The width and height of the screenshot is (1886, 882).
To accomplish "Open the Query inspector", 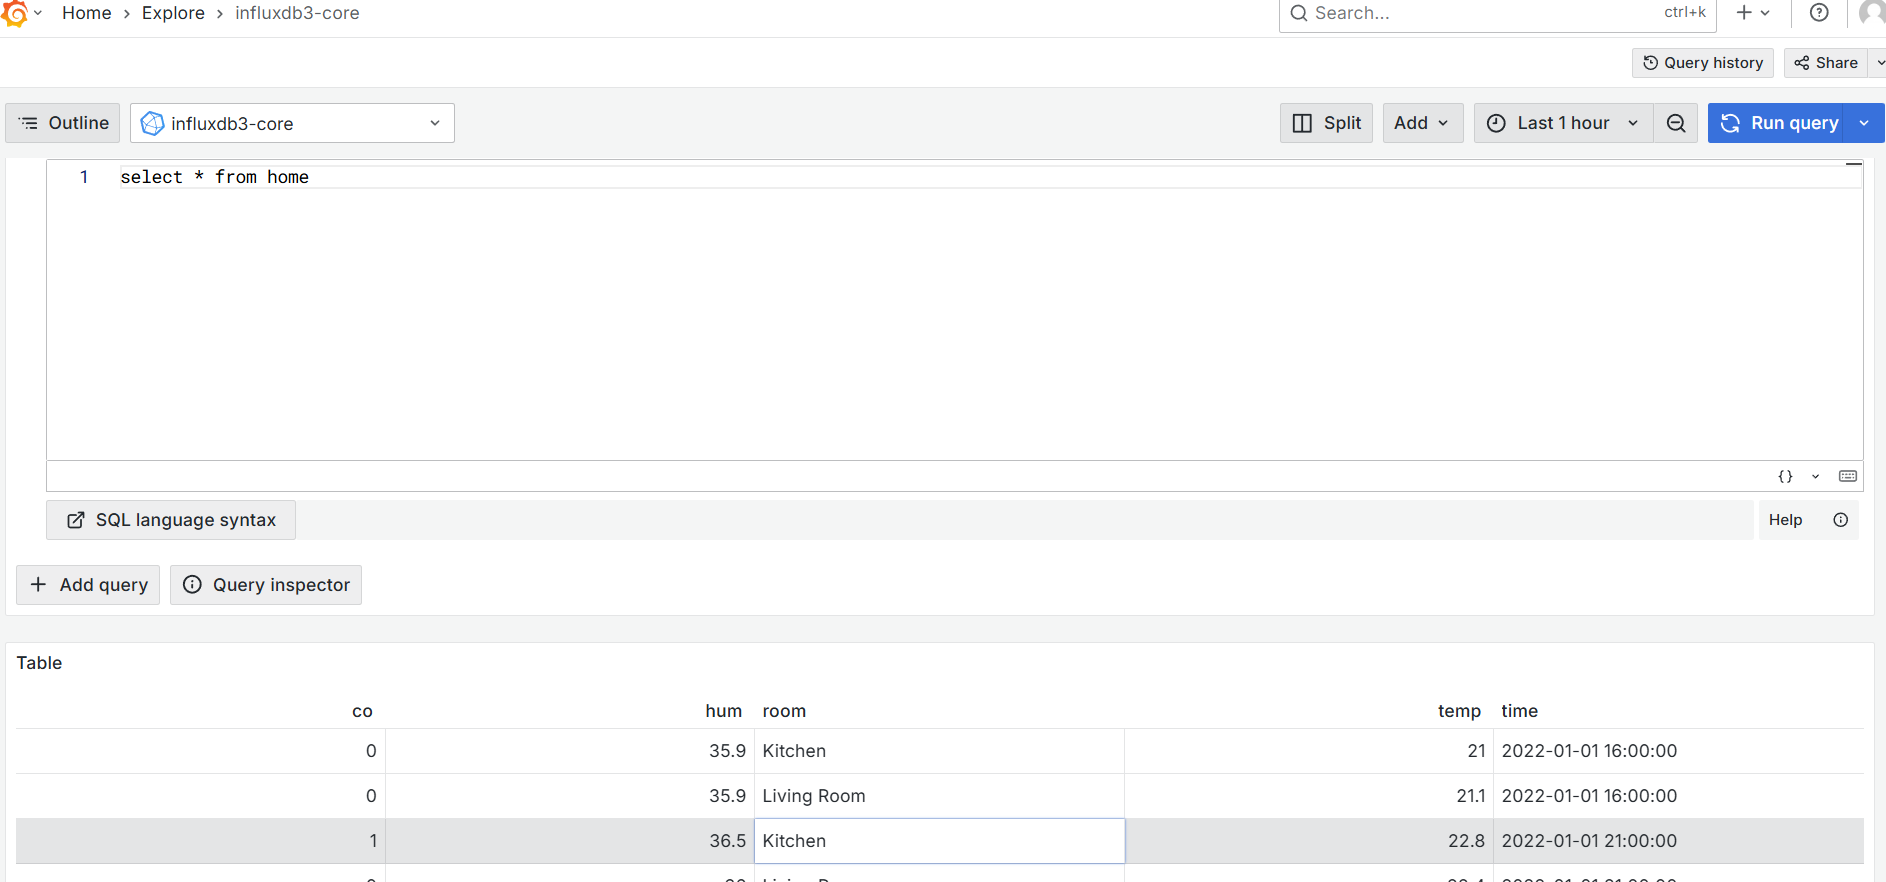I will pos(266,585).
